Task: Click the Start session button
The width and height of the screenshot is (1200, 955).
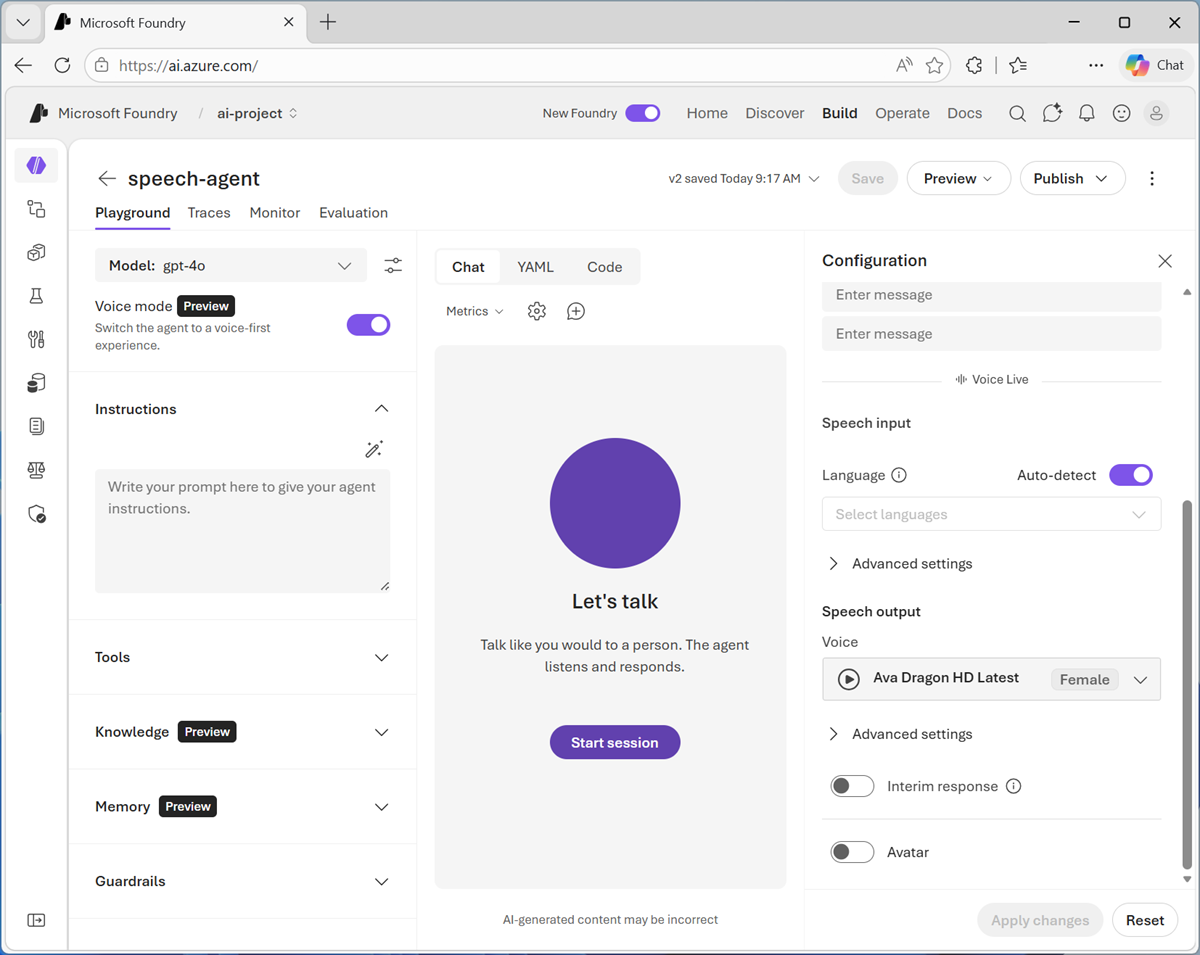Action: (x=615, y=742)
